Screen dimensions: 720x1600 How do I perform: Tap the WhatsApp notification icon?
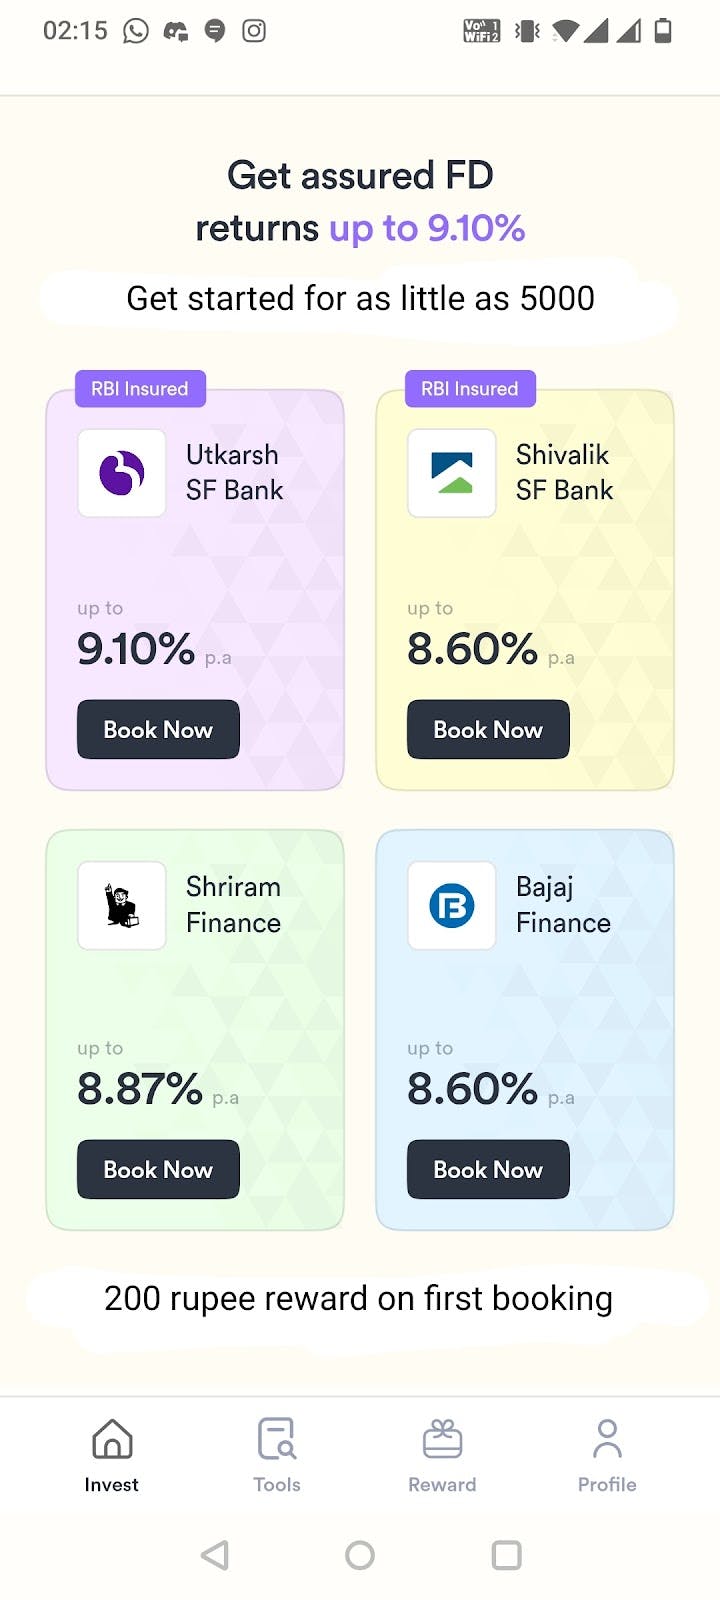(135, 31)
